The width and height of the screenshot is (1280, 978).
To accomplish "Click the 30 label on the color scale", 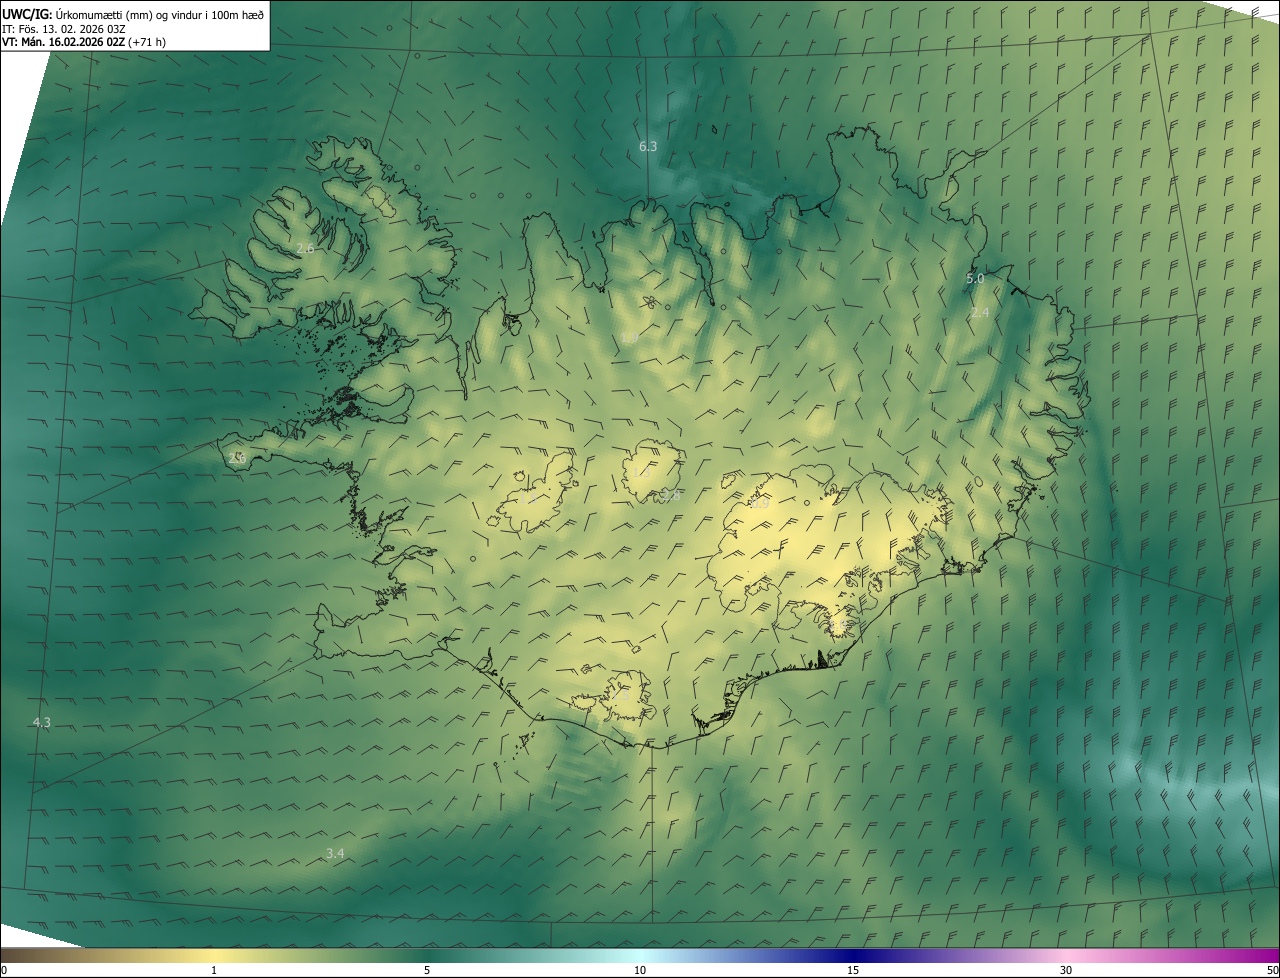I will 1066,970.
